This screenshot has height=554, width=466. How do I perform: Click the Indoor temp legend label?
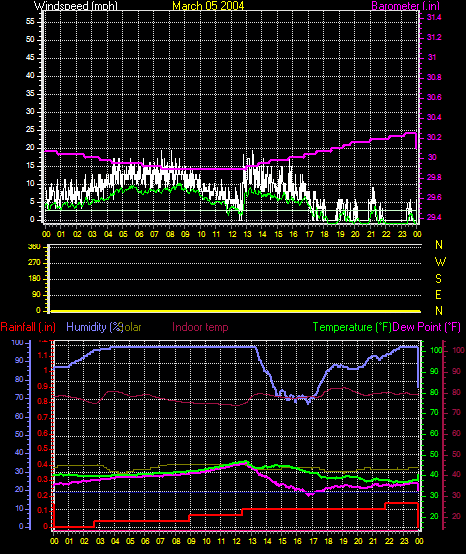point(200,327)
